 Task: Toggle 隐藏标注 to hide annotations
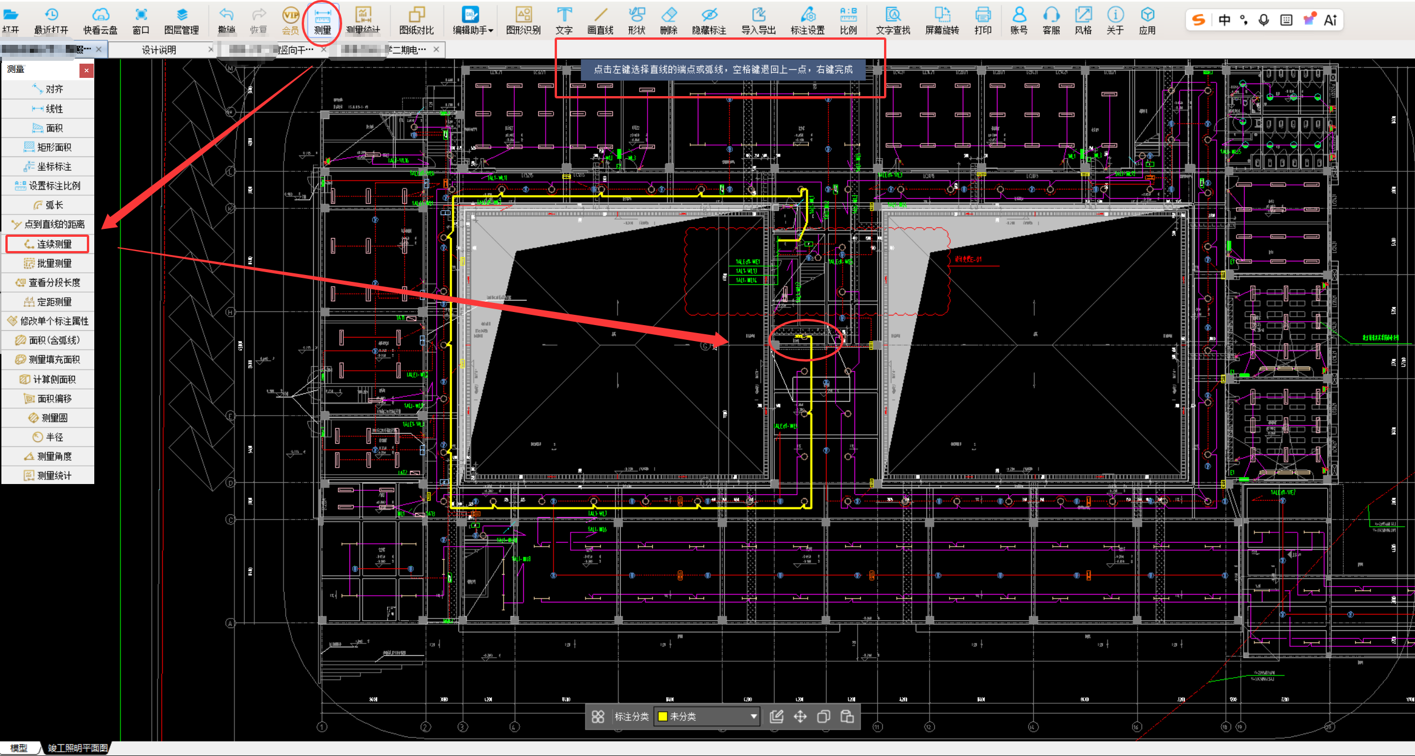click(709, 20)
